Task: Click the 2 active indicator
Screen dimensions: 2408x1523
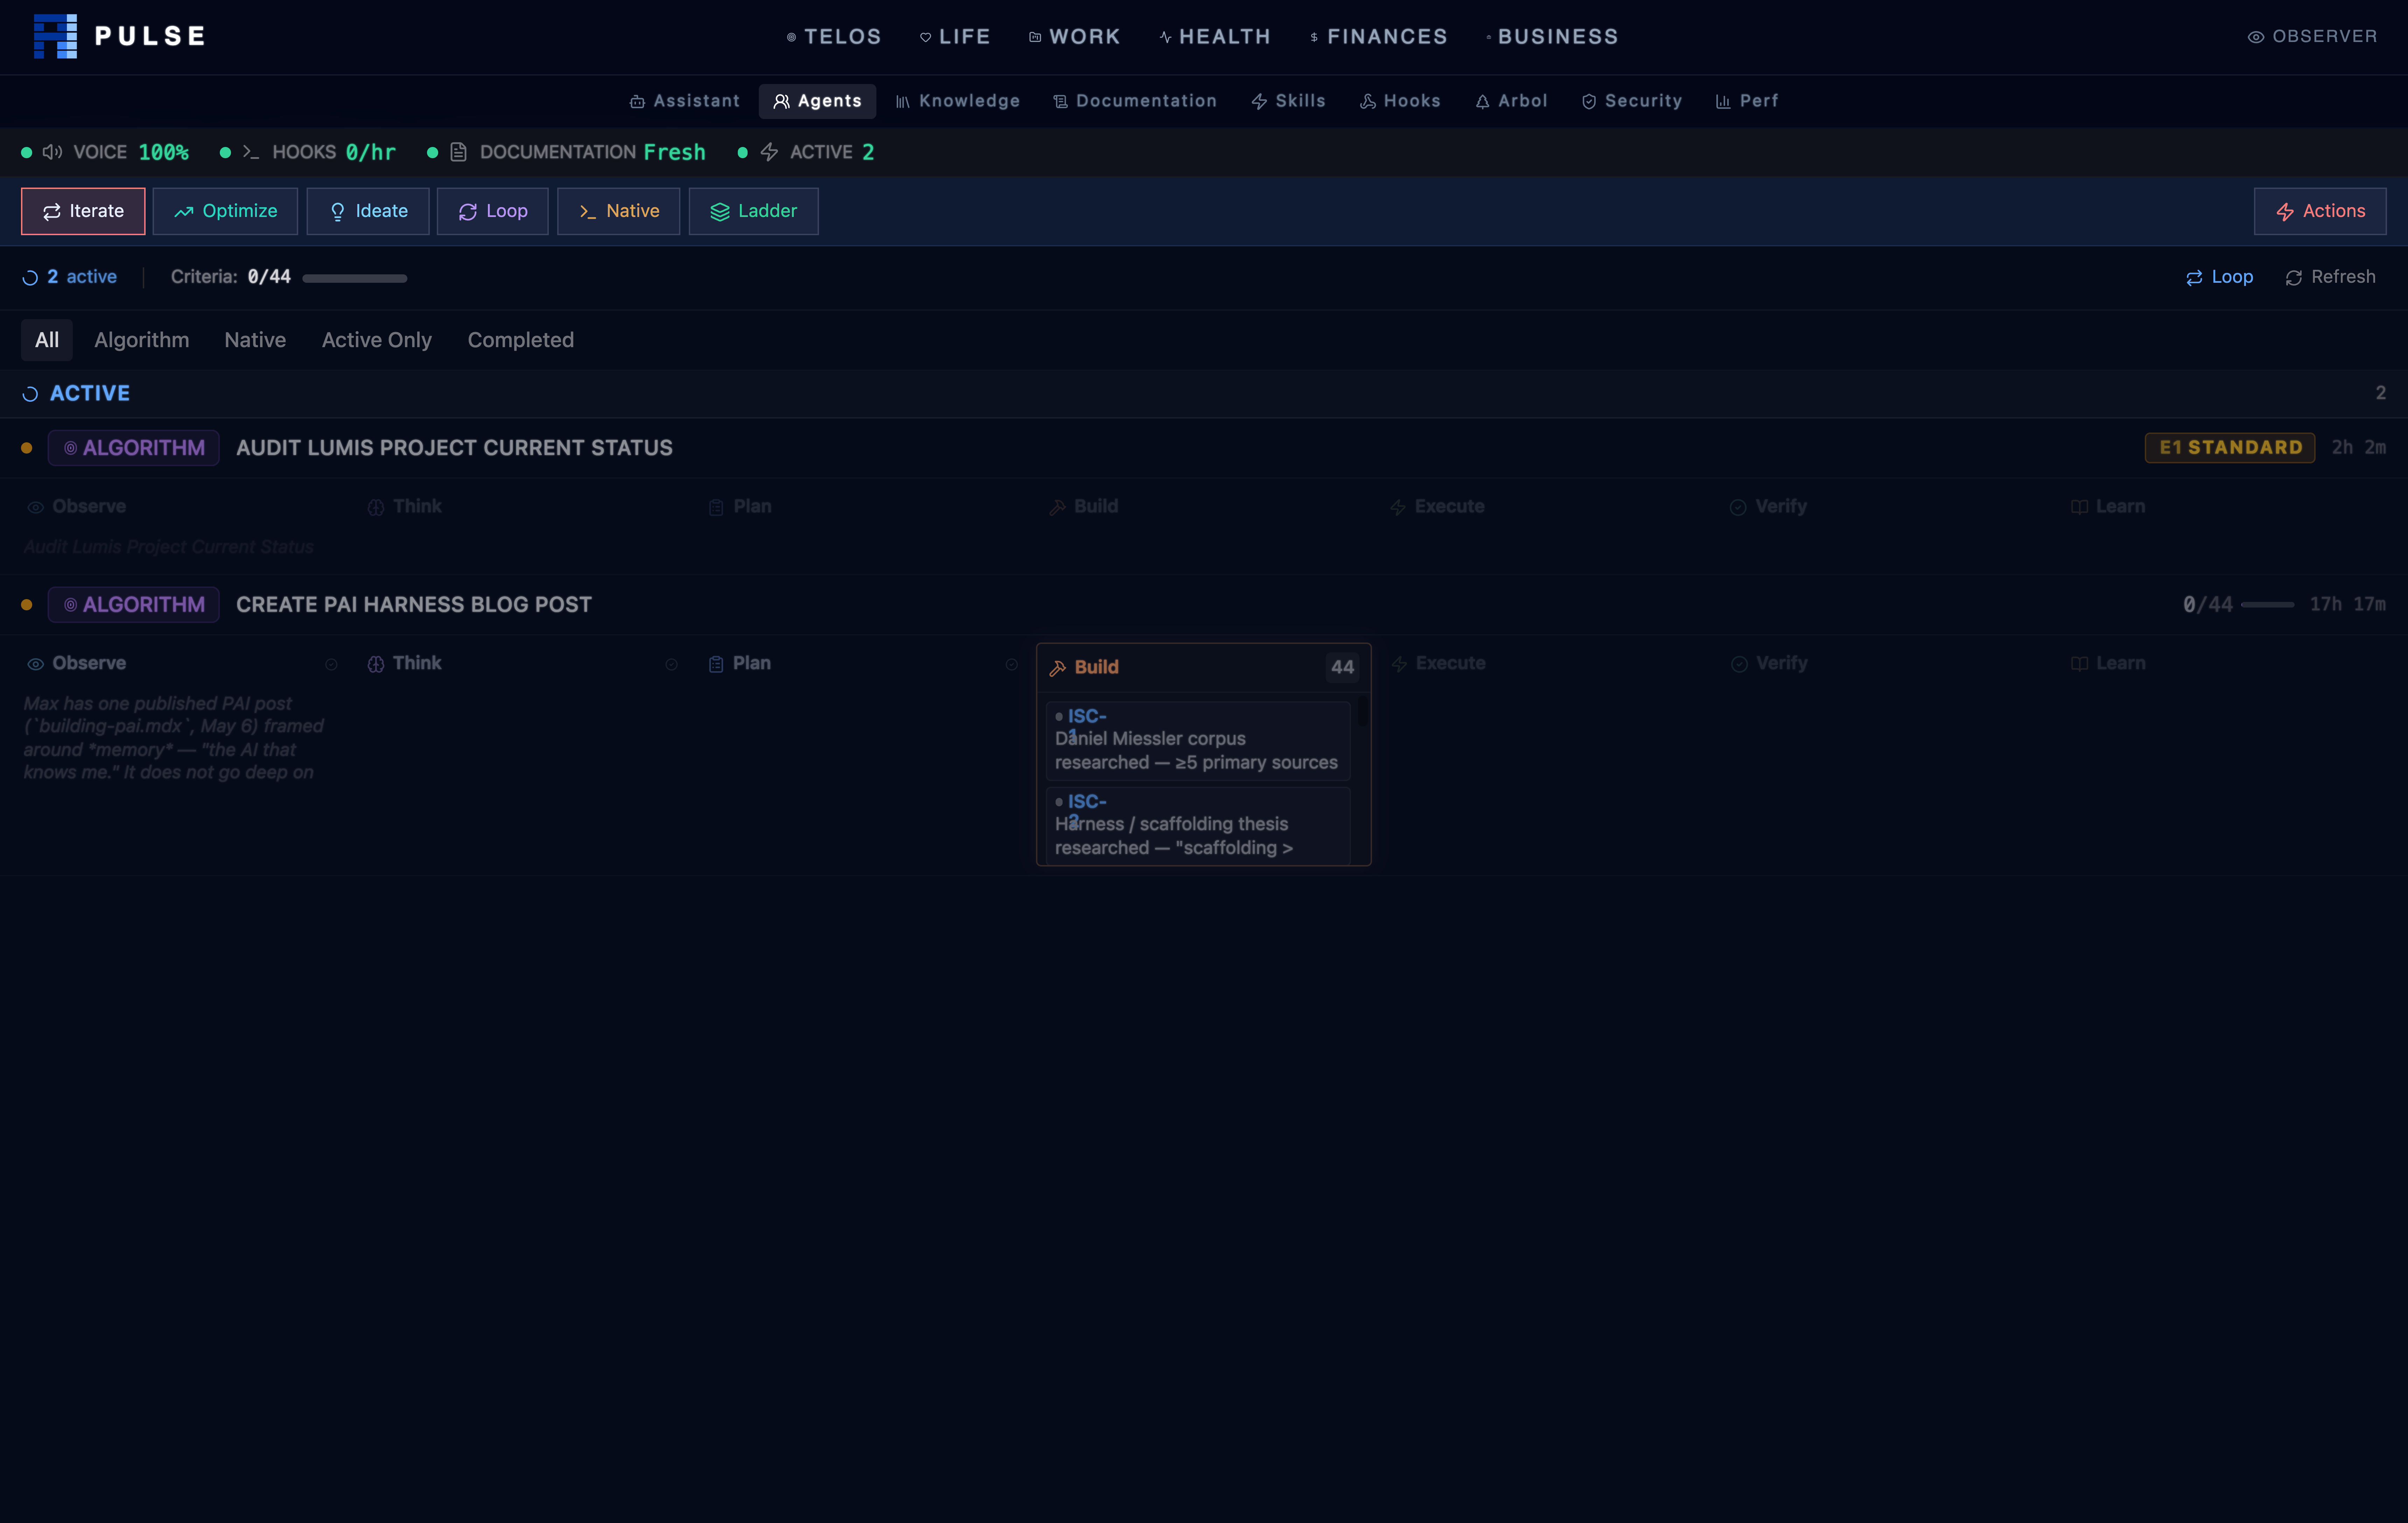Action: [x=70, y=277]
